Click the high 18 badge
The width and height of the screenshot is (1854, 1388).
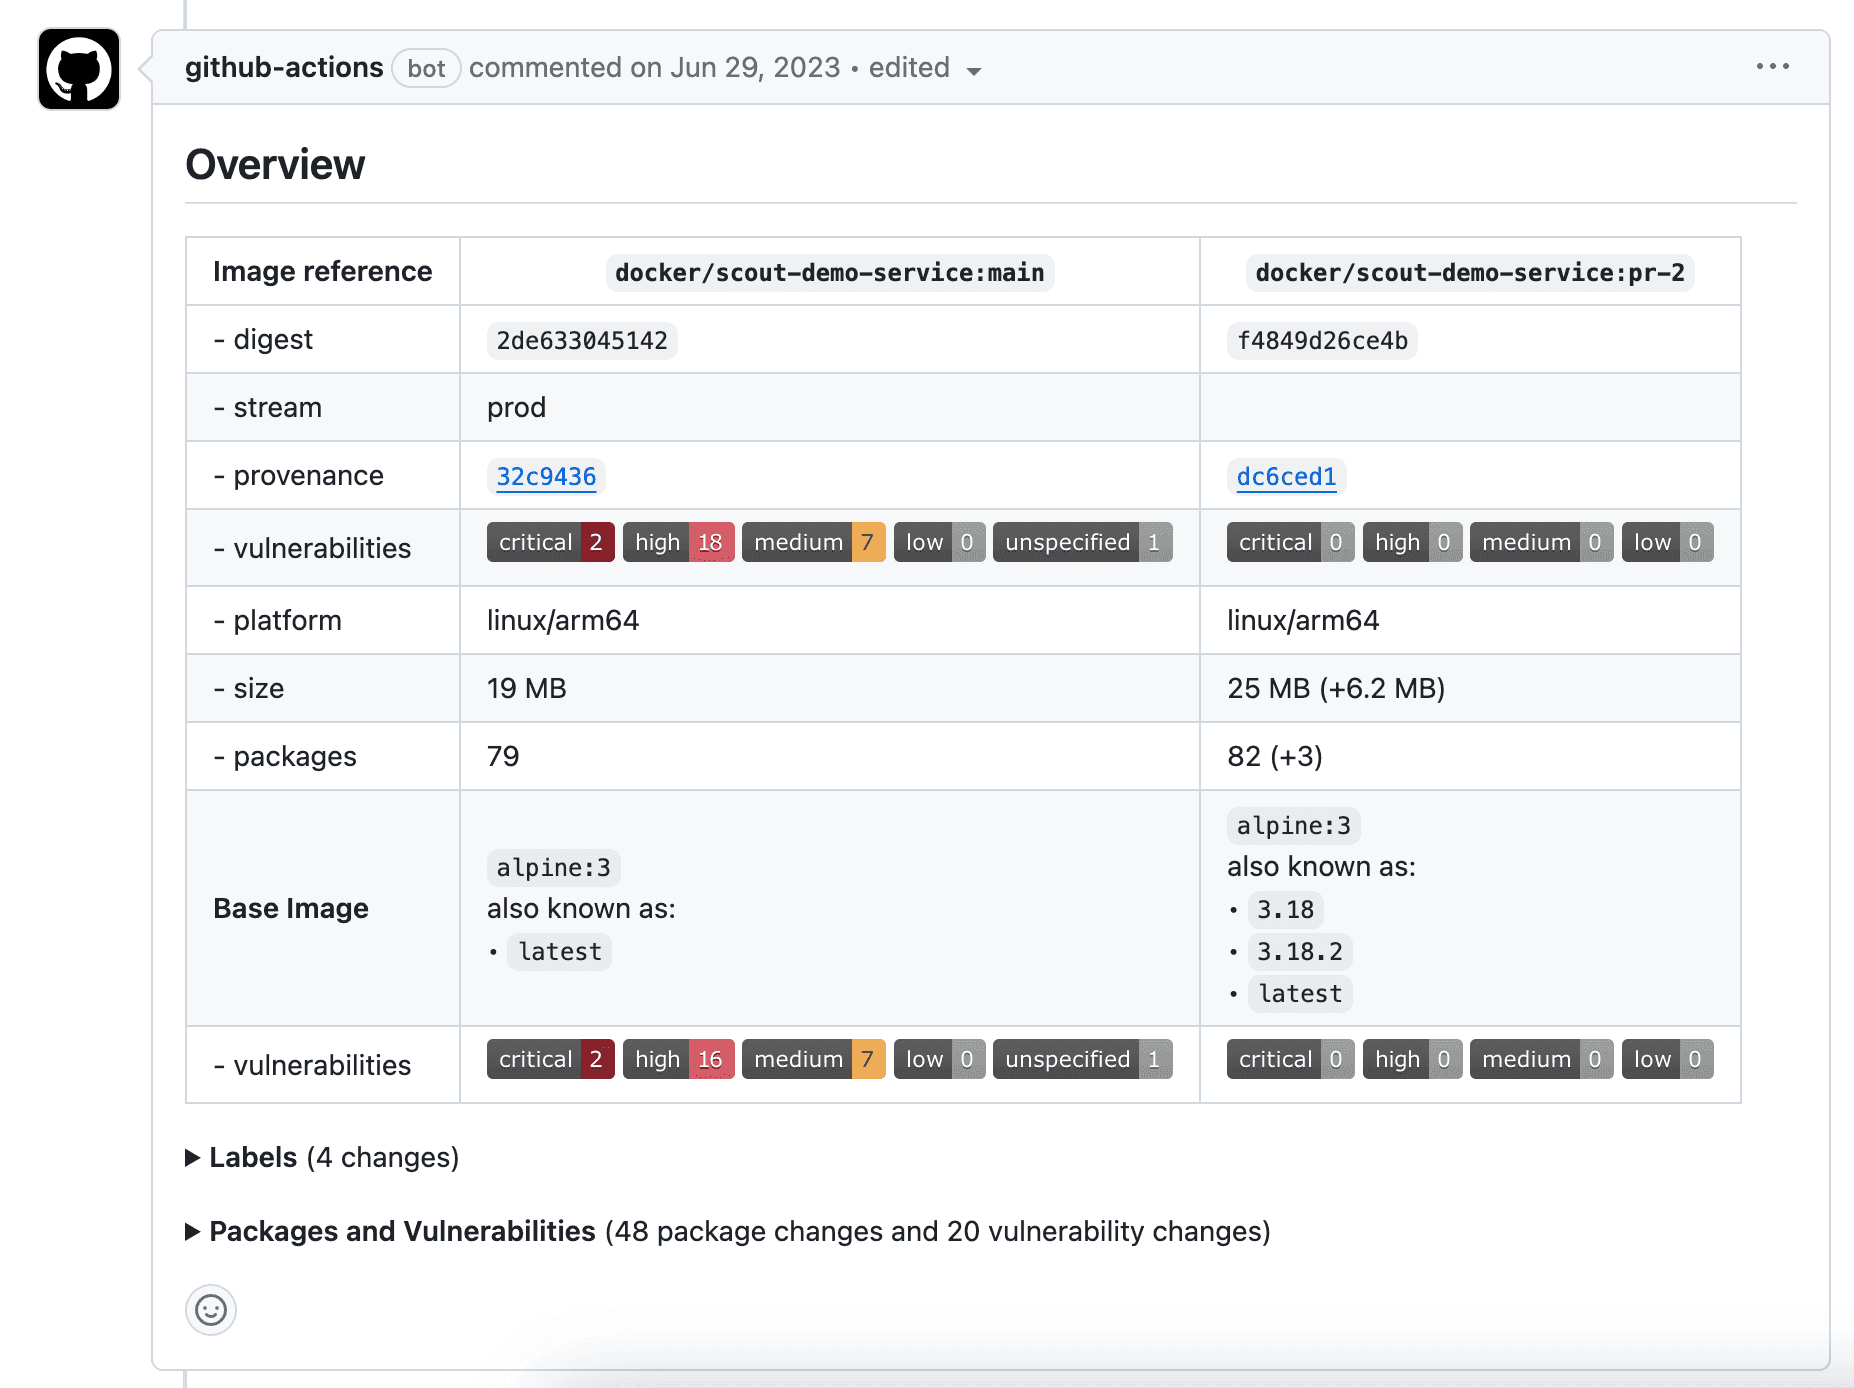pyautogui.click(x=678, y=542)
